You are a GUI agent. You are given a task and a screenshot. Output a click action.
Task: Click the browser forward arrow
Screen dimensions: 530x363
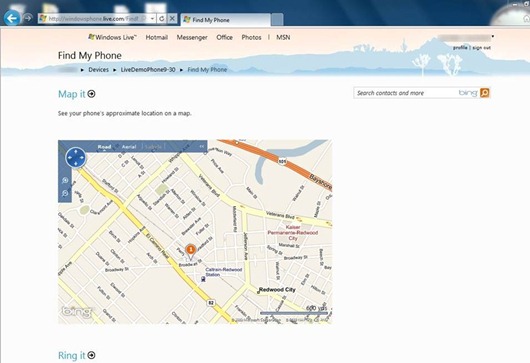[28, 18]
